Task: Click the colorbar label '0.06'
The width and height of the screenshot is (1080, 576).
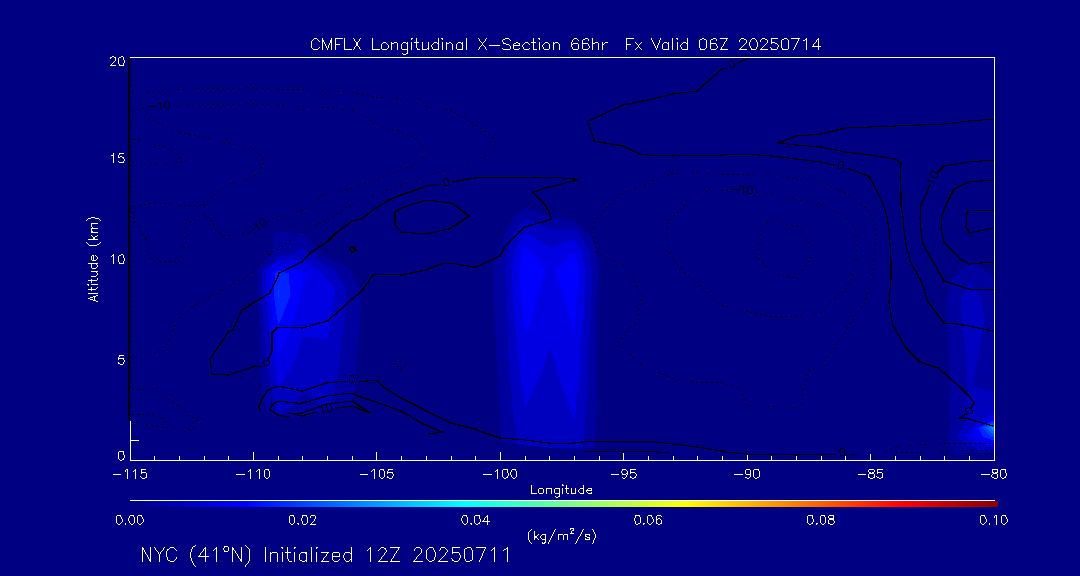Action: click(649, 520)
